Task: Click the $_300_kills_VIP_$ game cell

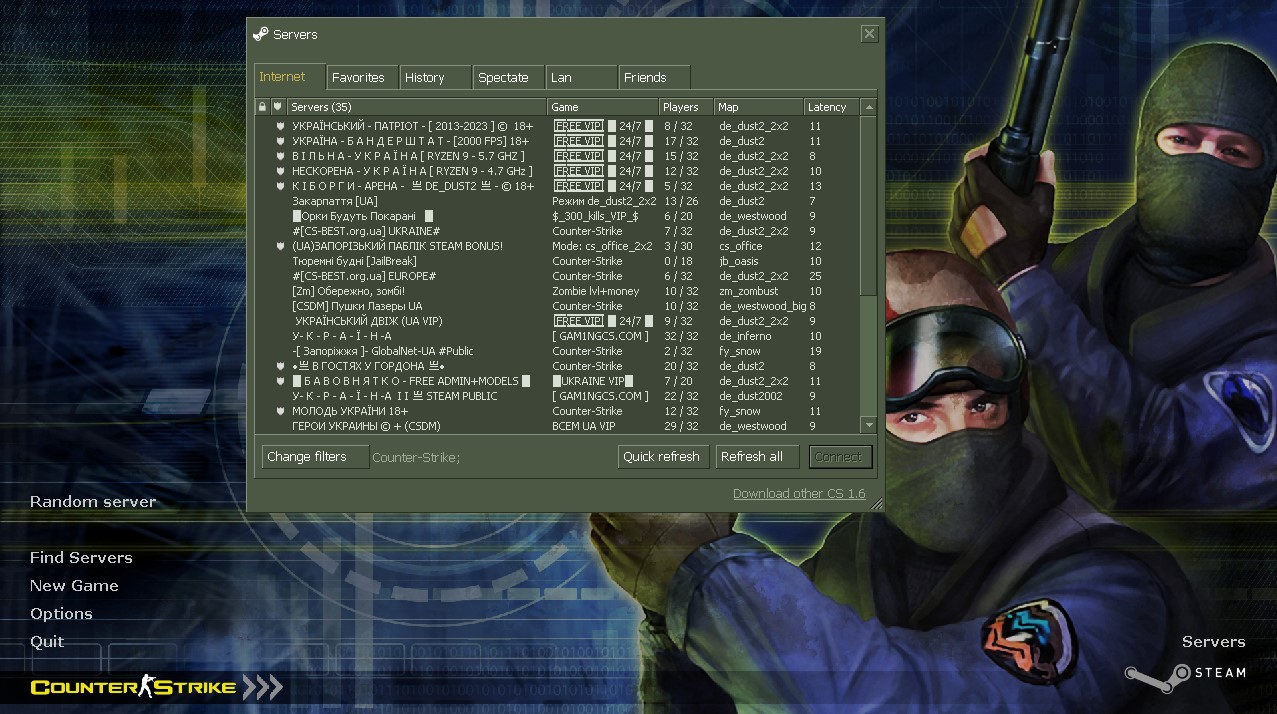Action: 595,216
